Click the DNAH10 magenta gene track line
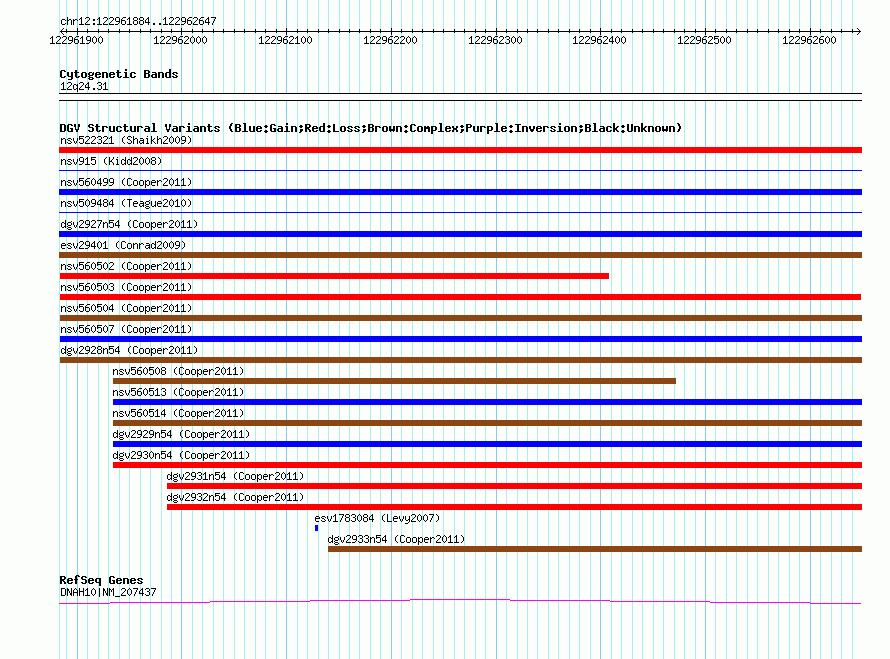Viewport: 890px width, 659px height. (x=460, y=601)
